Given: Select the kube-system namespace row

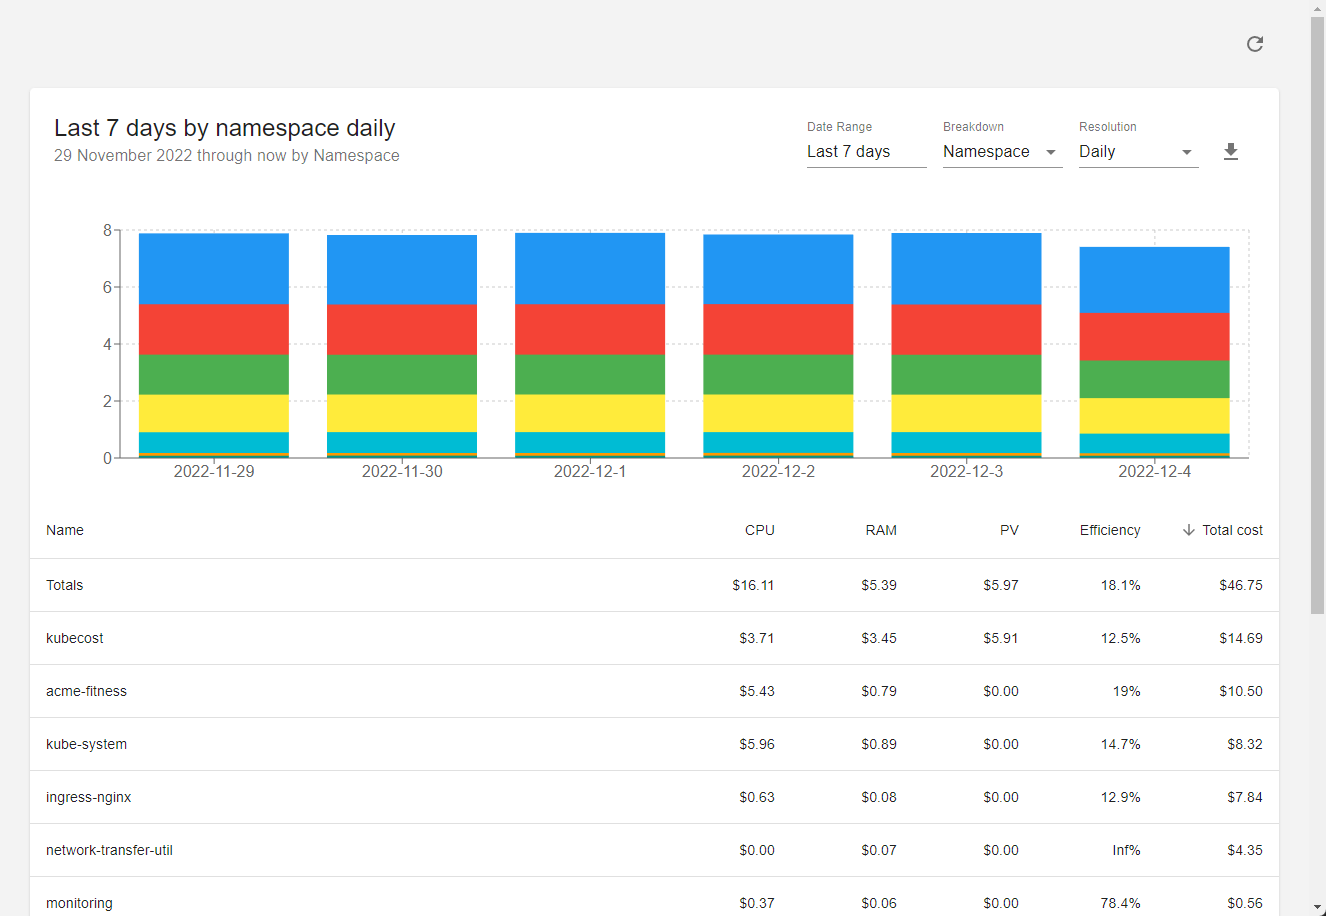Looking at the screenshot, I should coord(654,744).
